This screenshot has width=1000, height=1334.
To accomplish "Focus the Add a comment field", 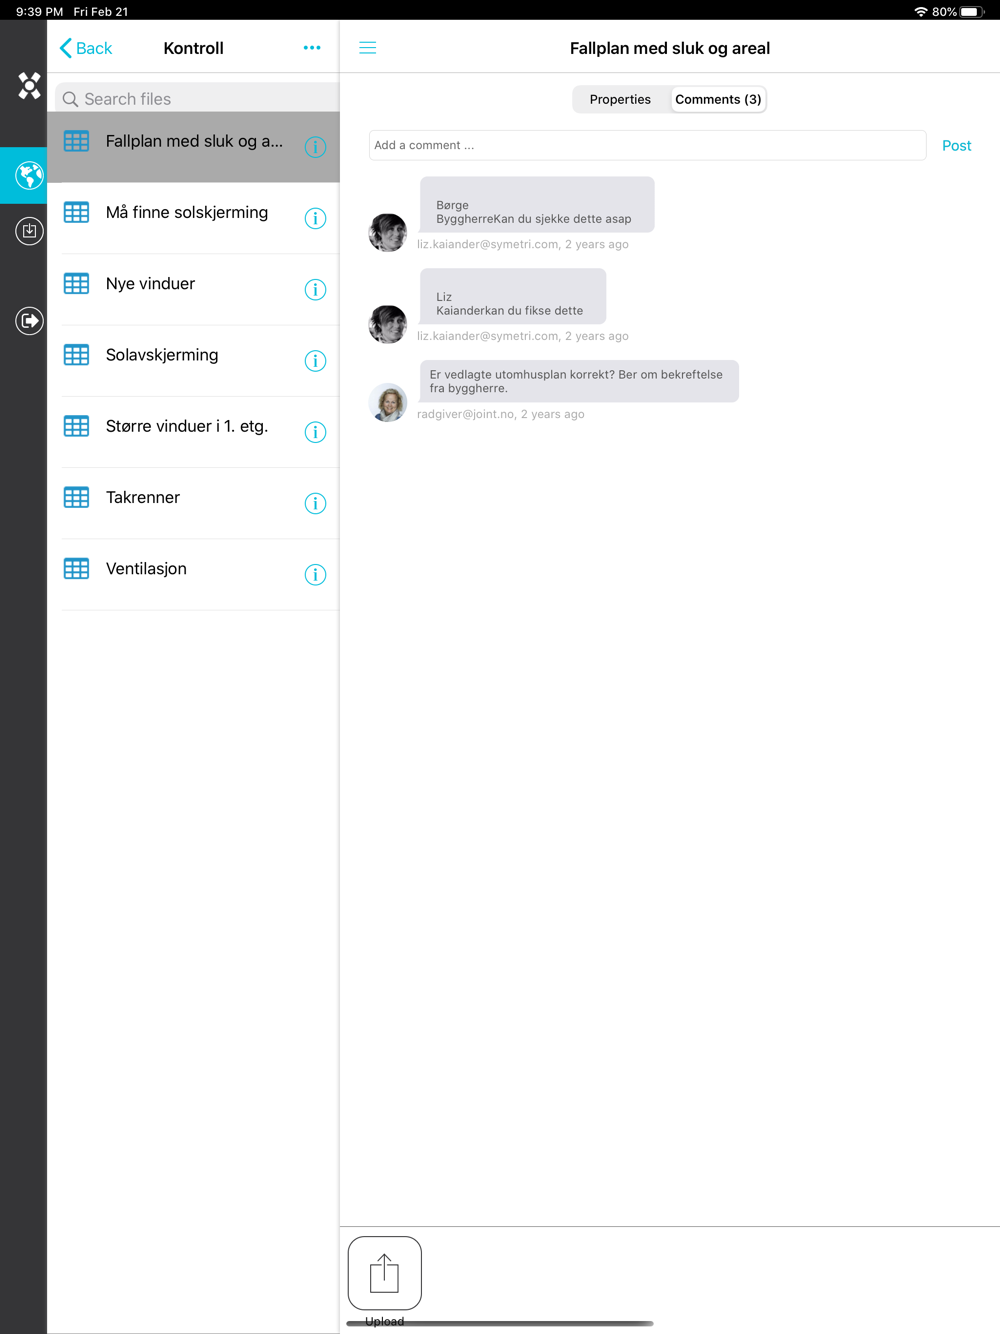I will [x=647, y=145].
